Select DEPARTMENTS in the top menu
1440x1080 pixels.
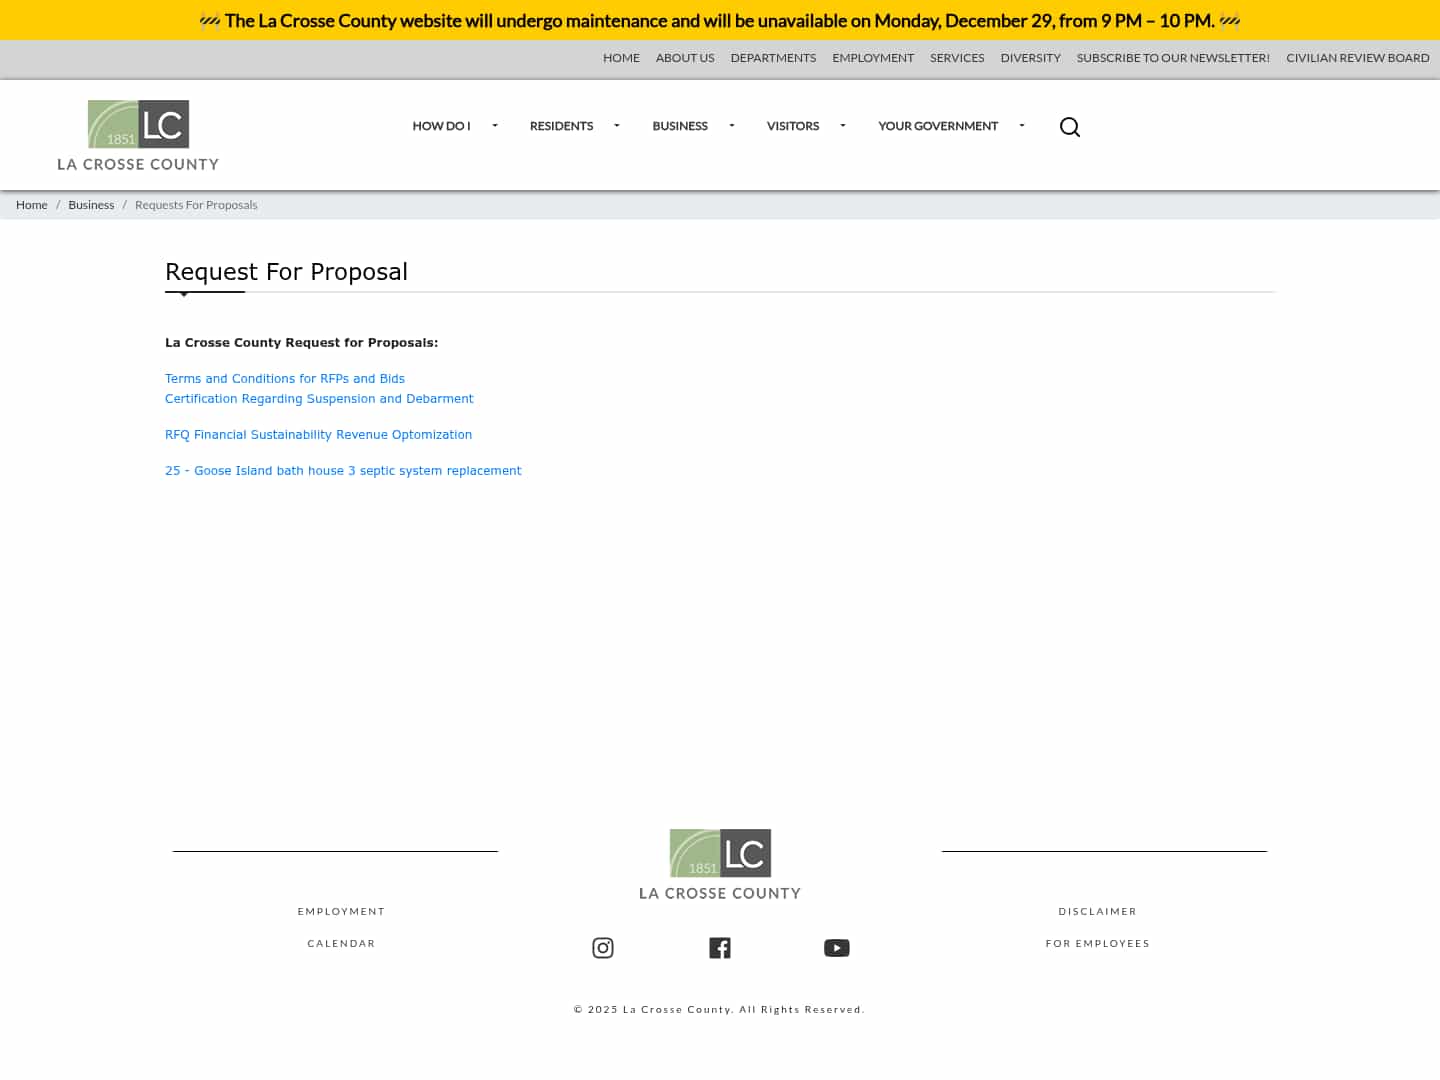[x=773, y=58]
